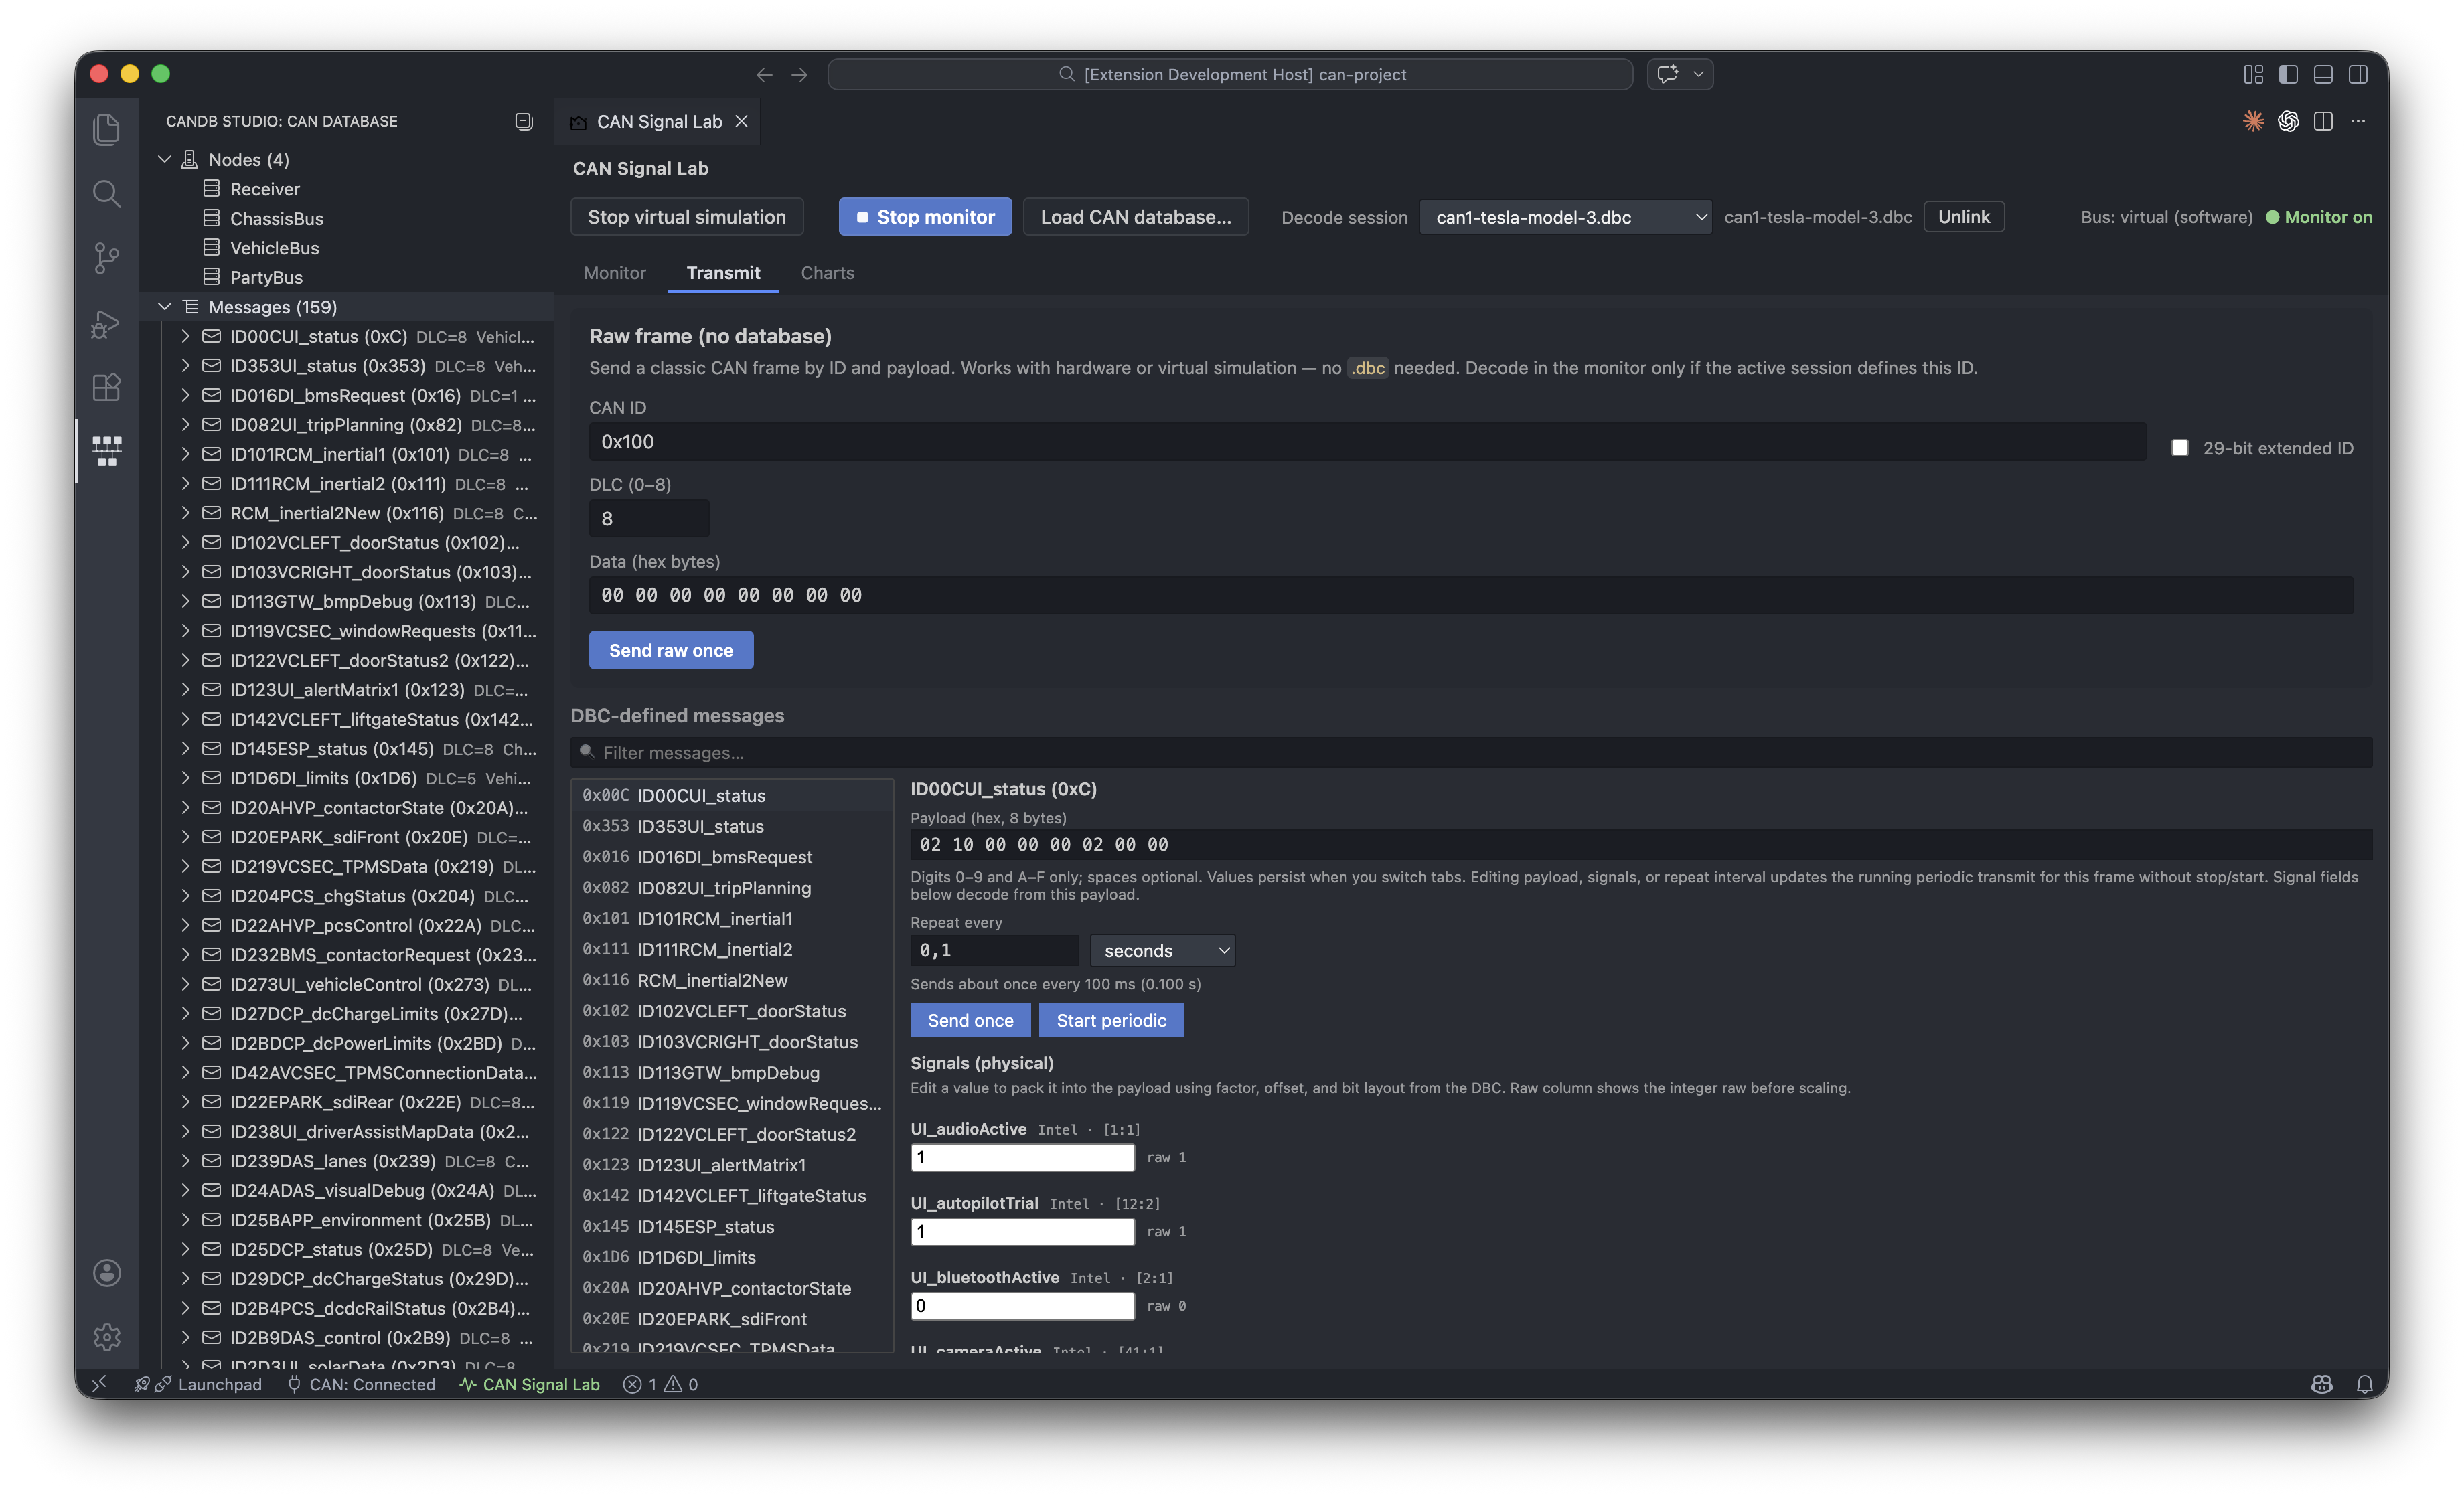Viewport: 2464px width, 1498px height.
Task: Toggle the Stop monitor button
Action: point(925,217)
